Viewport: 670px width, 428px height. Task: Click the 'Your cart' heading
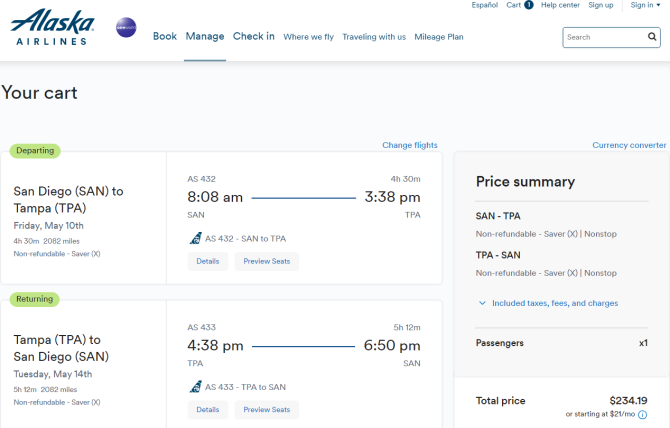point(39,93)
